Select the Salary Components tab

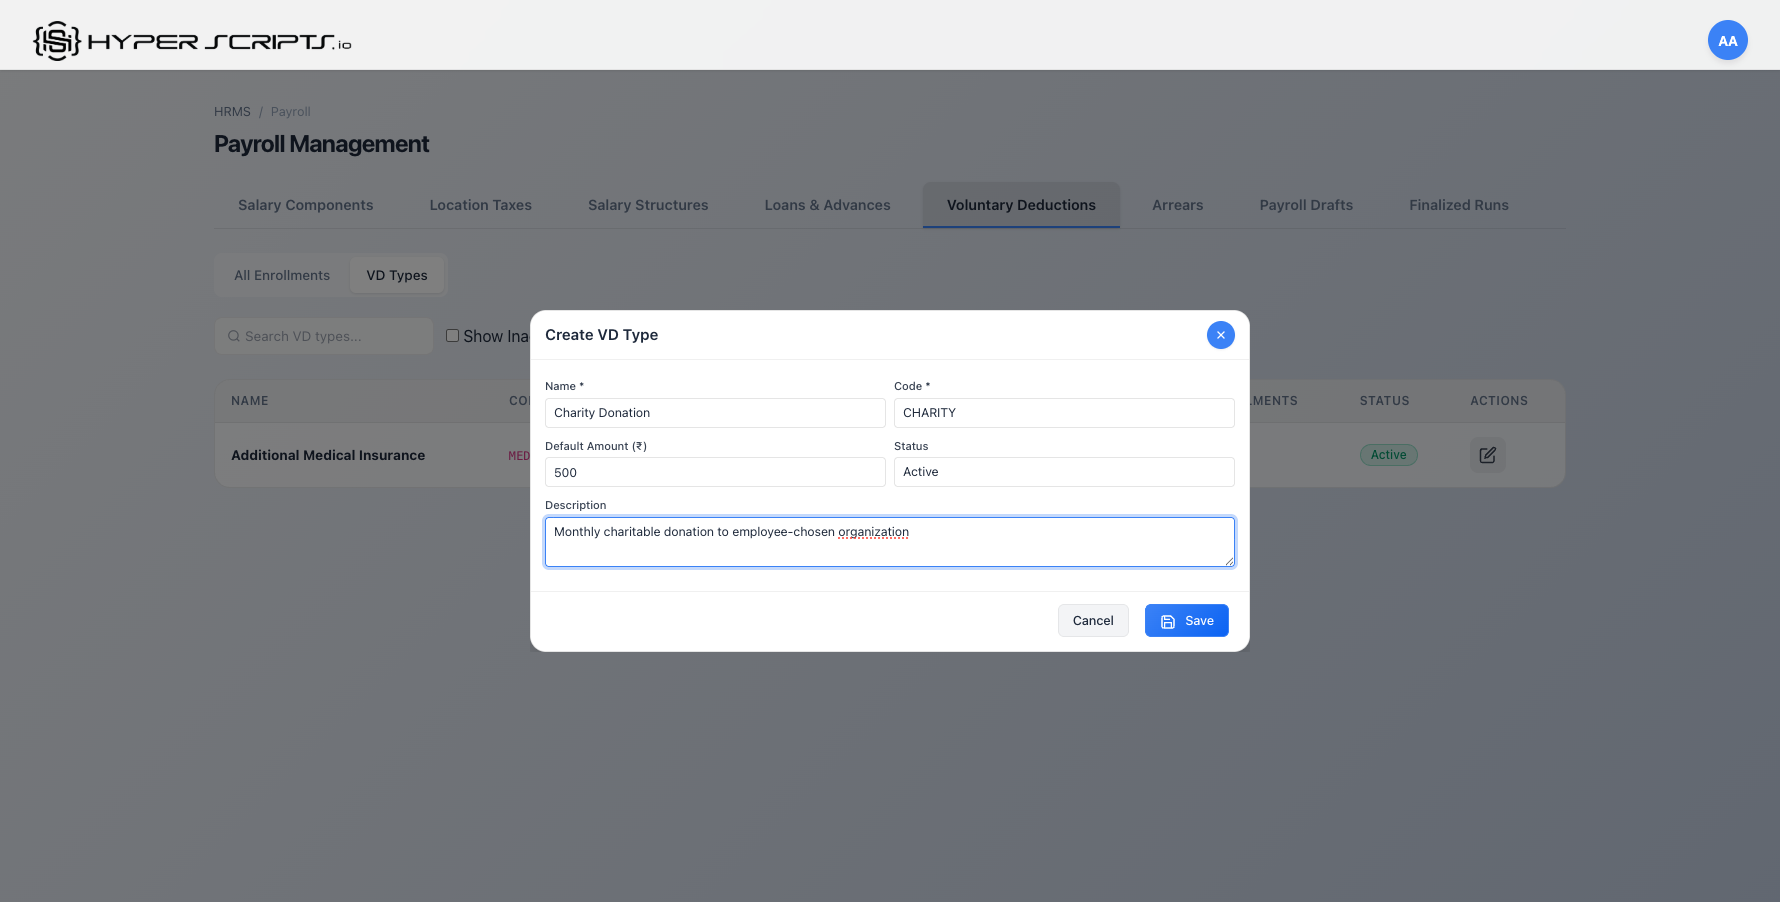[x=305, y=205]
